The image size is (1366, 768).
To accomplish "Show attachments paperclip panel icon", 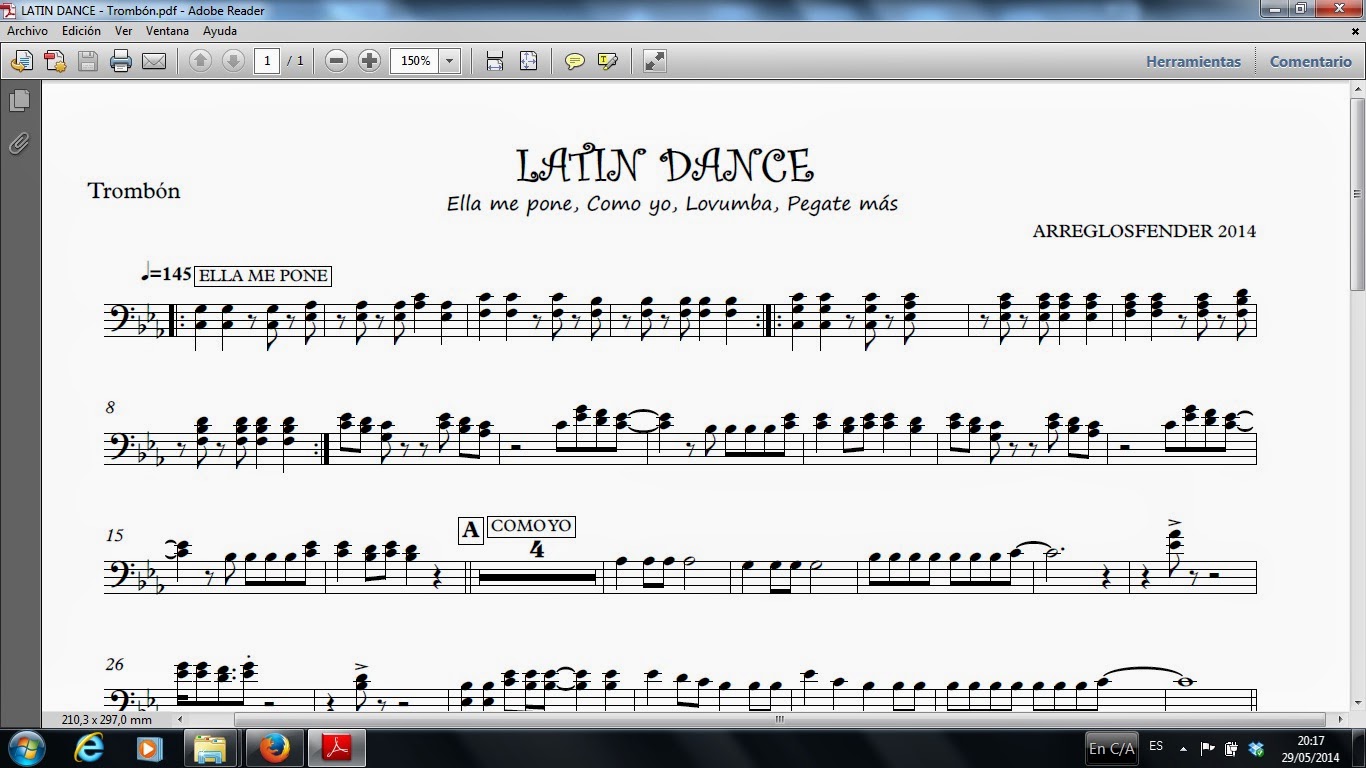I will (19, 144).
